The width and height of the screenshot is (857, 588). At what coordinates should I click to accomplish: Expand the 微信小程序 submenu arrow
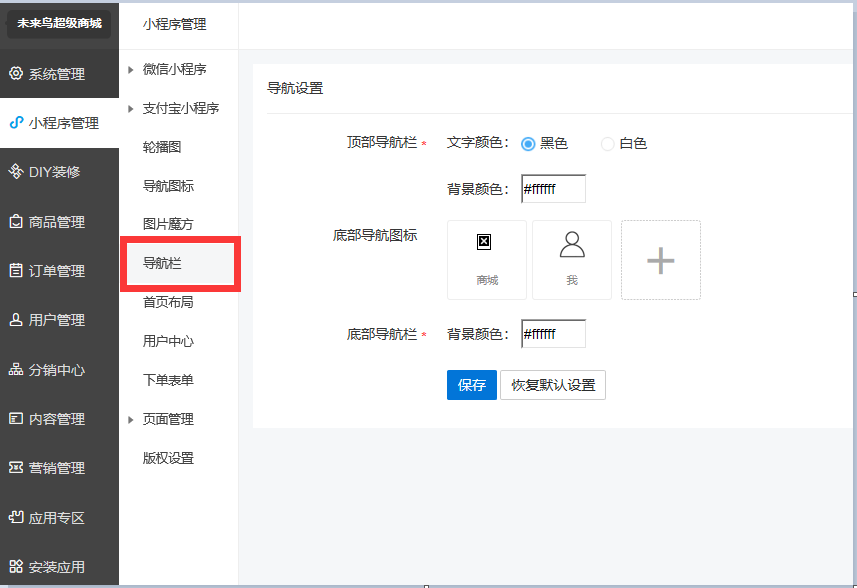click(130, 70)
